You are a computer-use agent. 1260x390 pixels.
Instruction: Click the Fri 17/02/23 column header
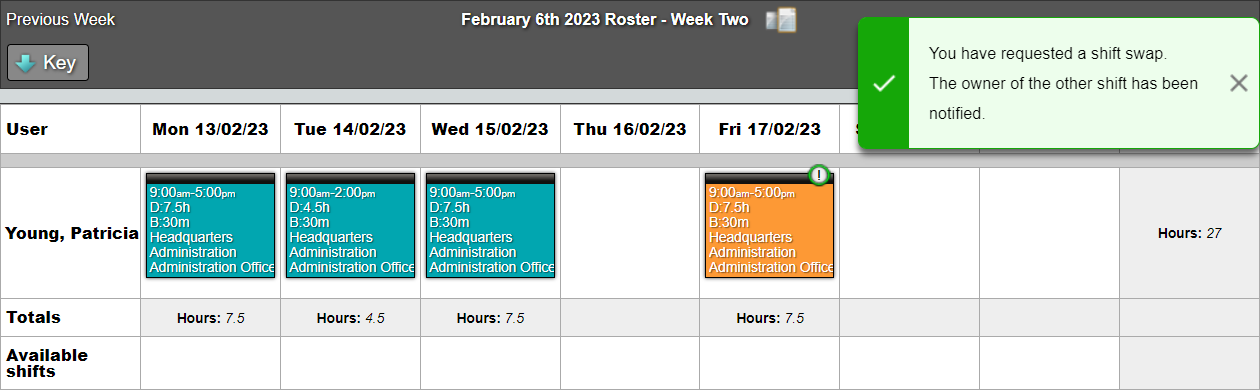pyautogui.click(x=770, y=129)
